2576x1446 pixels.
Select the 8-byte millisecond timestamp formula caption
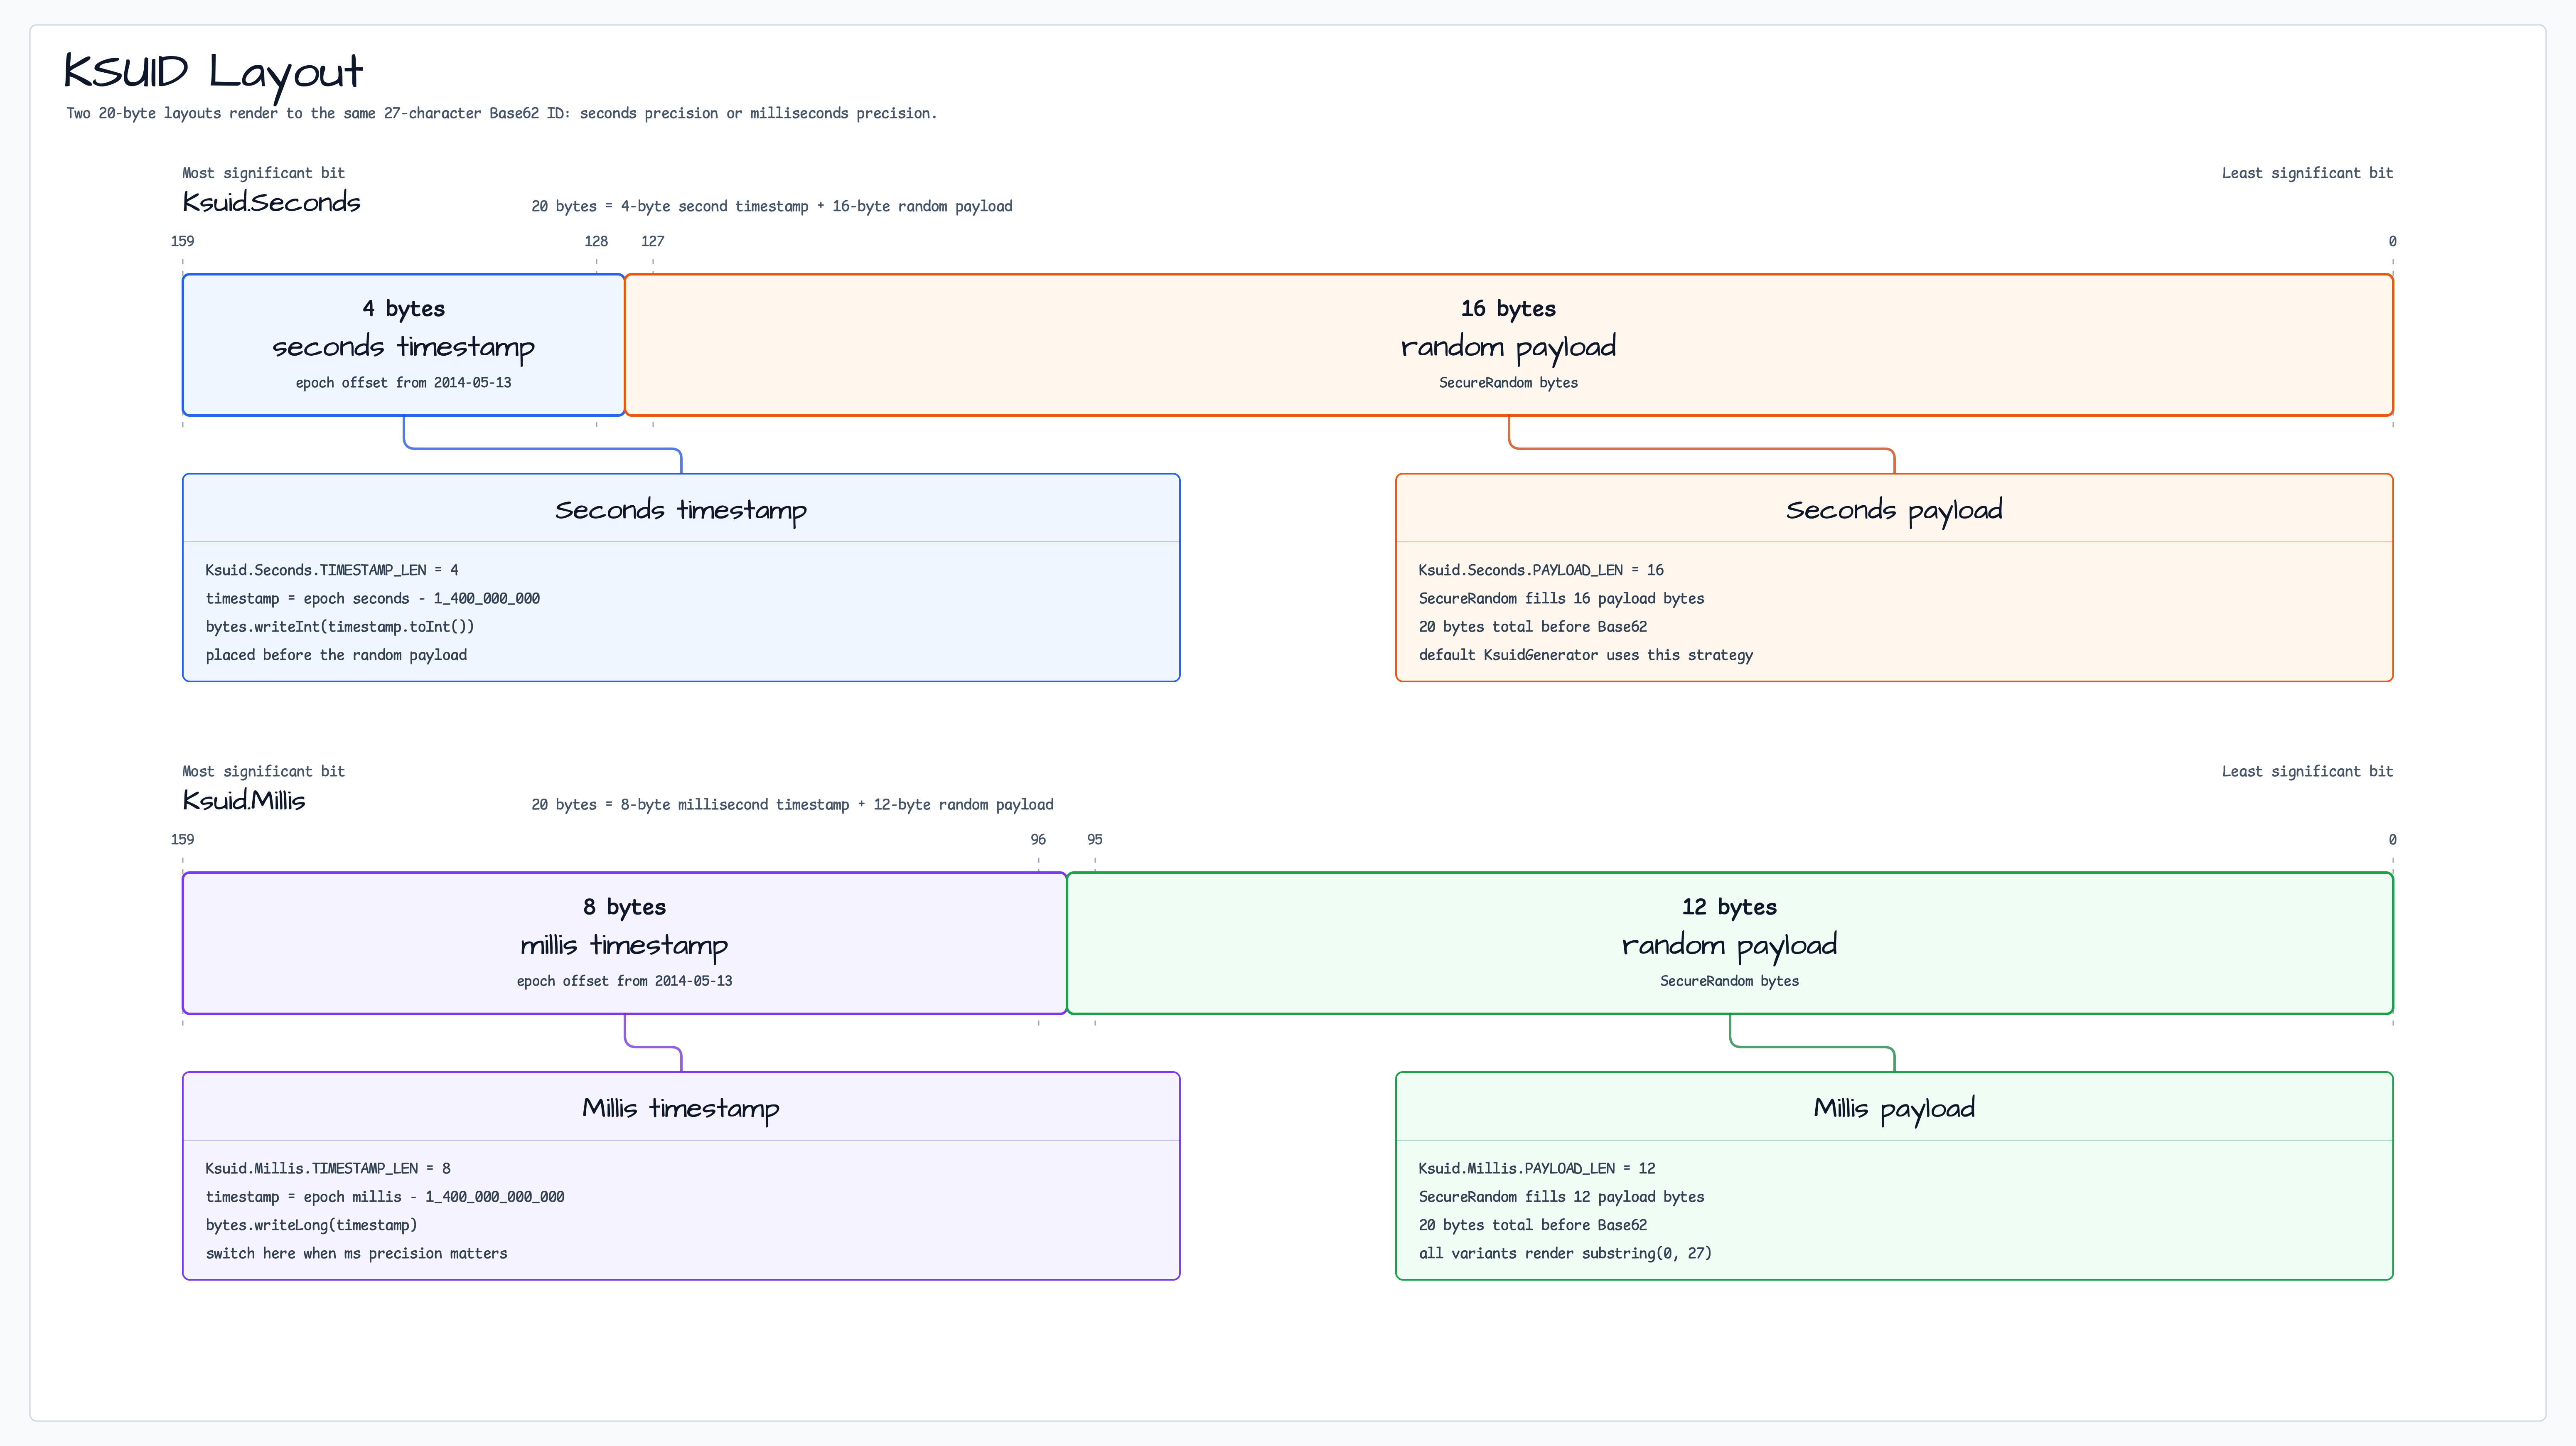click(x=792, y=804)
